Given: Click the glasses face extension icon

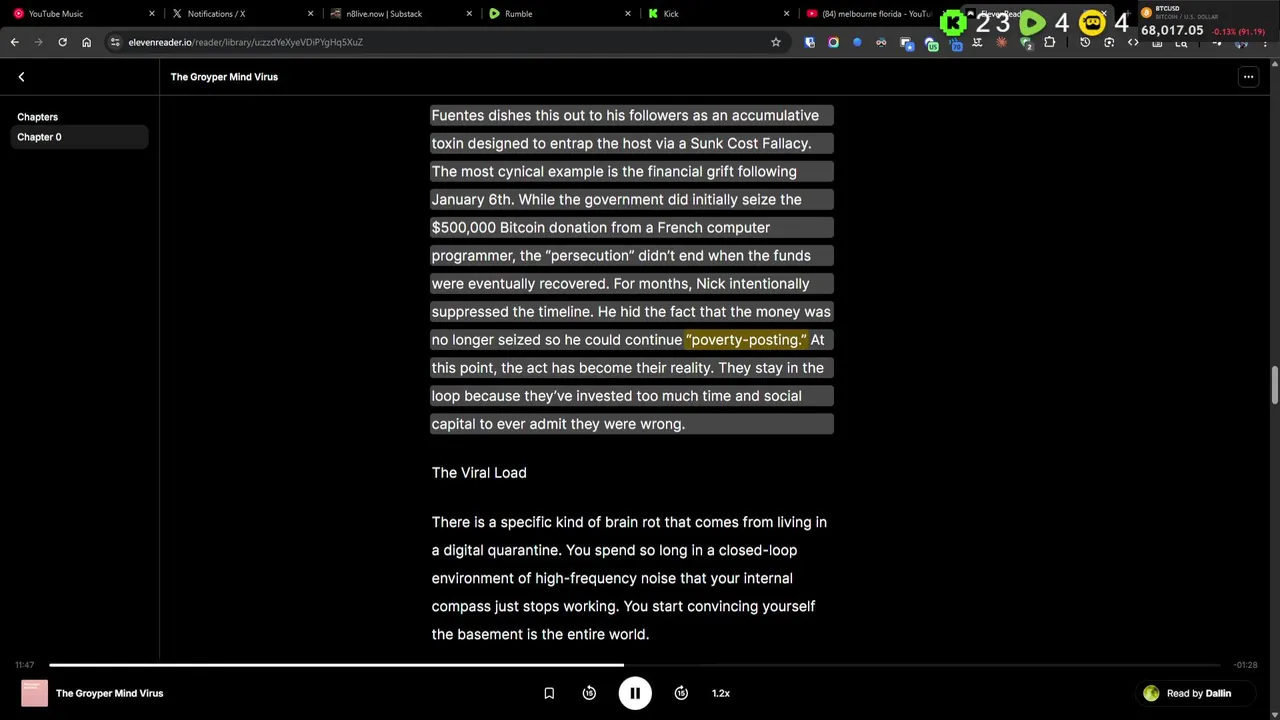Looking at the screenshot, I should pyautogui.click(x=881, y=42).
